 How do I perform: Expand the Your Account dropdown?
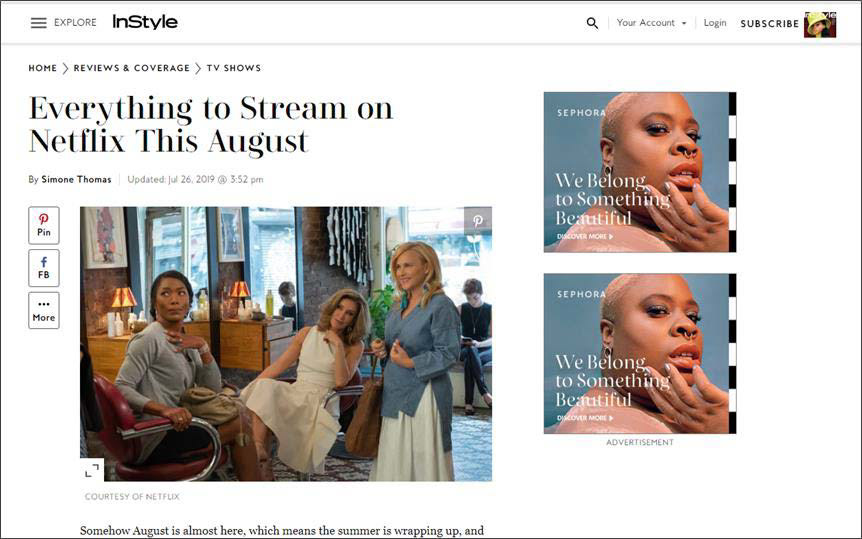point(651,23)
